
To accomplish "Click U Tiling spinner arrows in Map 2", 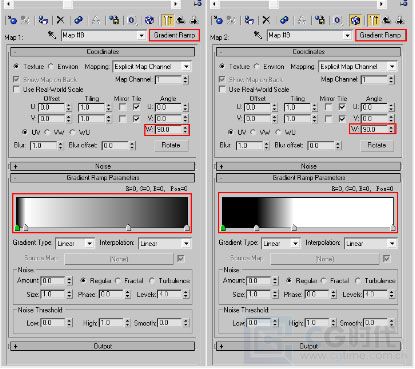I will 314,107.
